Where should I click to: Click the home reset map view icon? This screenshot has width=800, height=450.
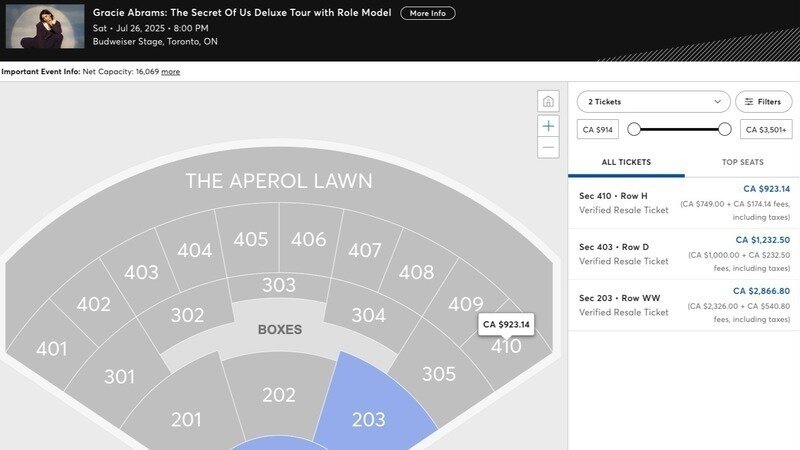548,101
